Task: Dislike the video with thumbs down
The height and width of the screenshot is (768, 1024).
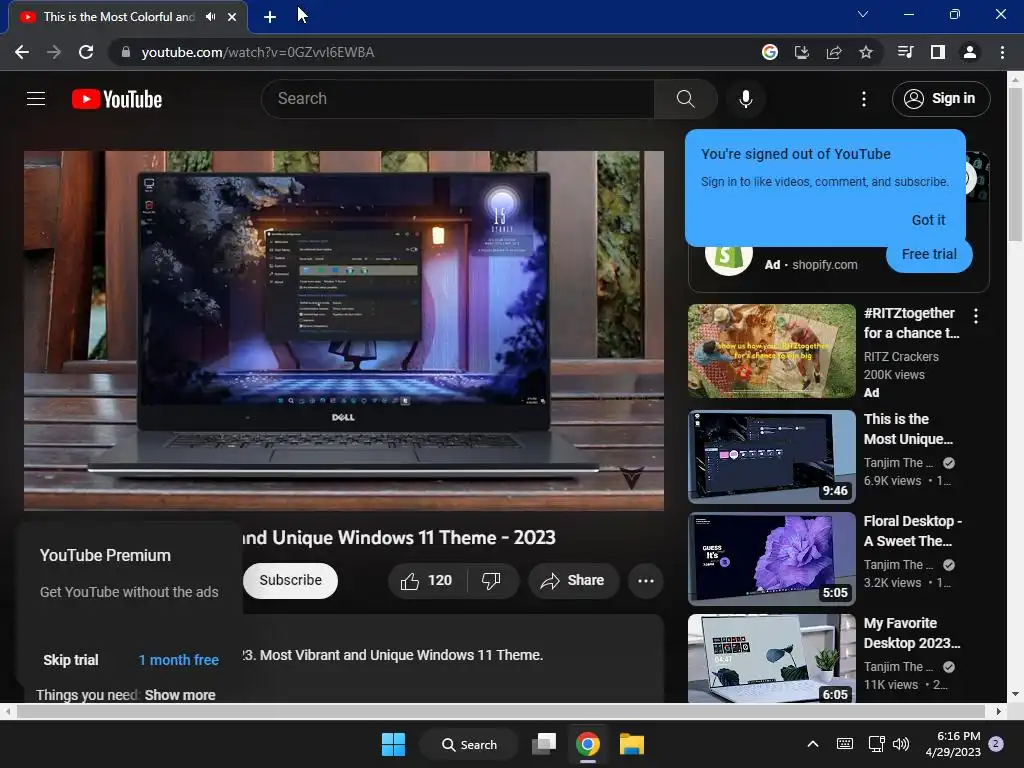Action: click(492, 581)
